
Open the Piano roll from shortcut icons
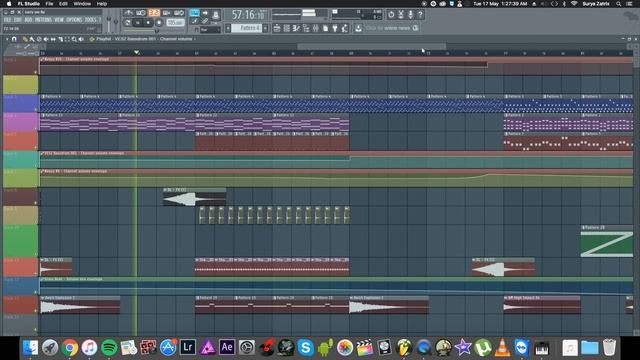[x=295, y=28]
